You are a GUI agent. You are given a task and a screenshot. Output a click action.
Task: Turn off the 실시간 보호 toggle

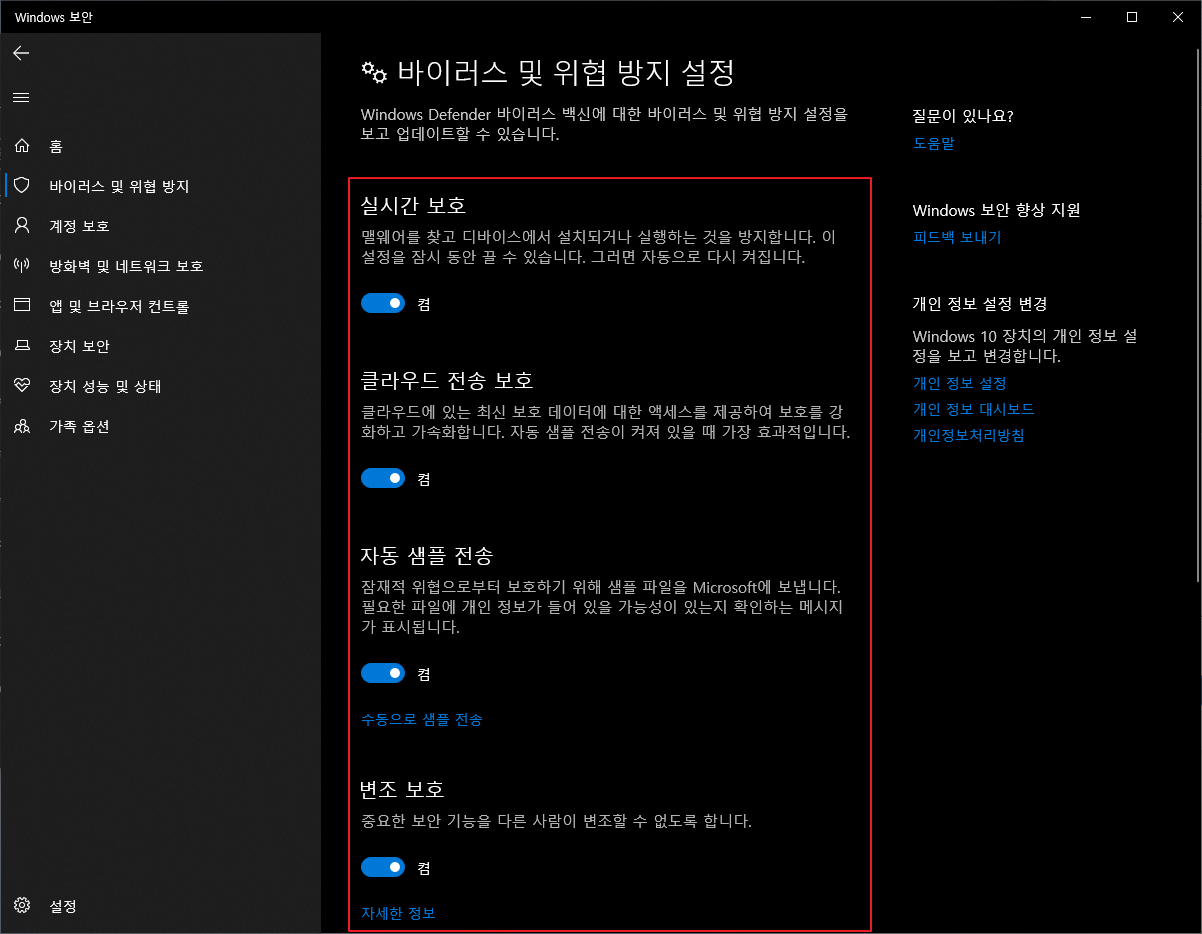click(x=383, y=303)
